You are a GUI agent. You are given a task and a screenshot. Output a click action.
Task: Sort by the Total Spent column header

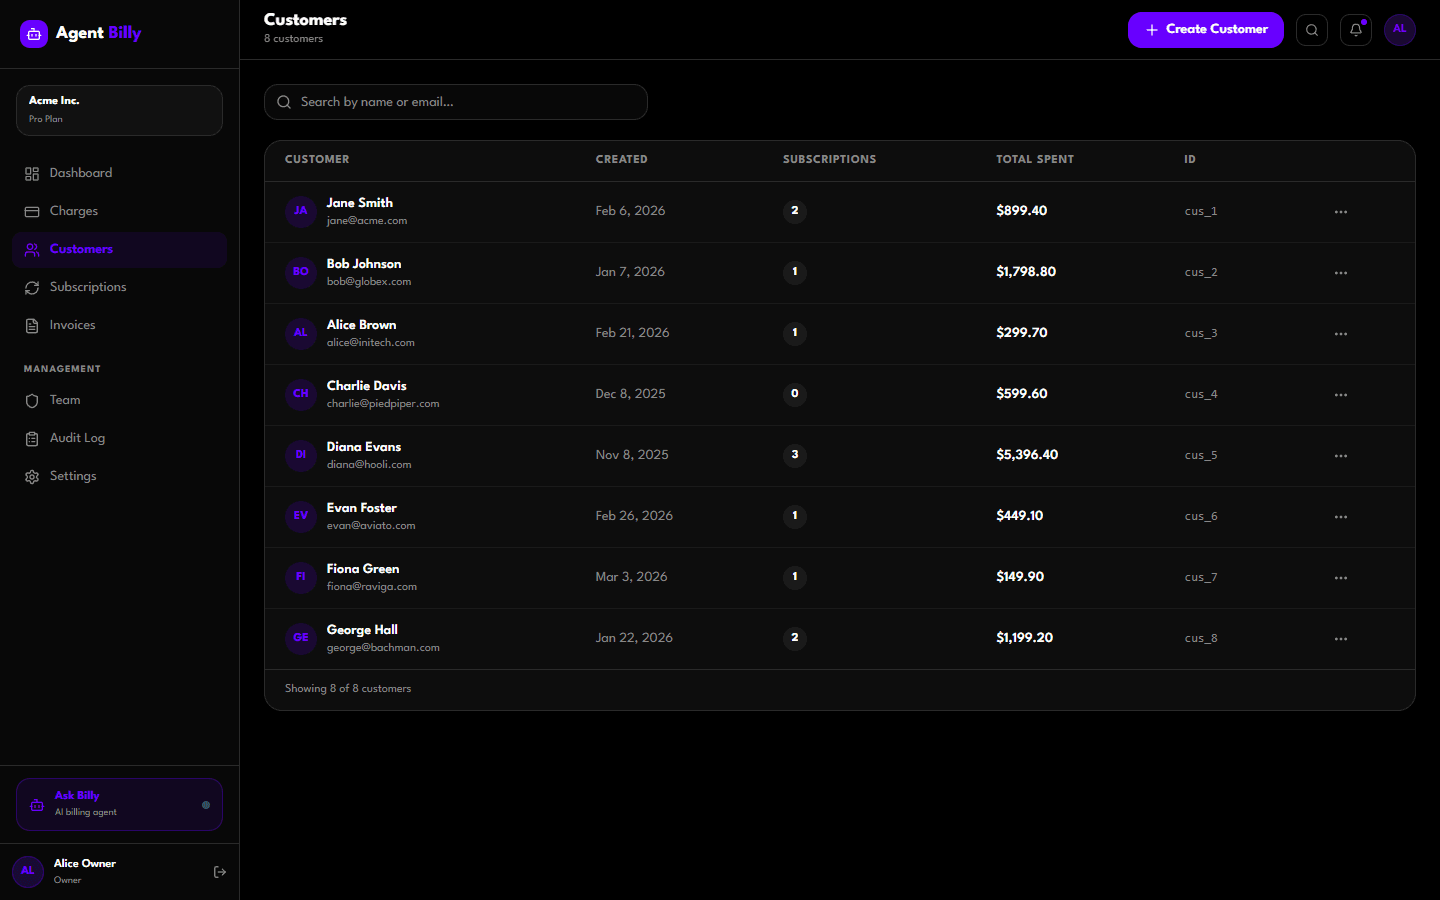click(x=1034, y=159)
